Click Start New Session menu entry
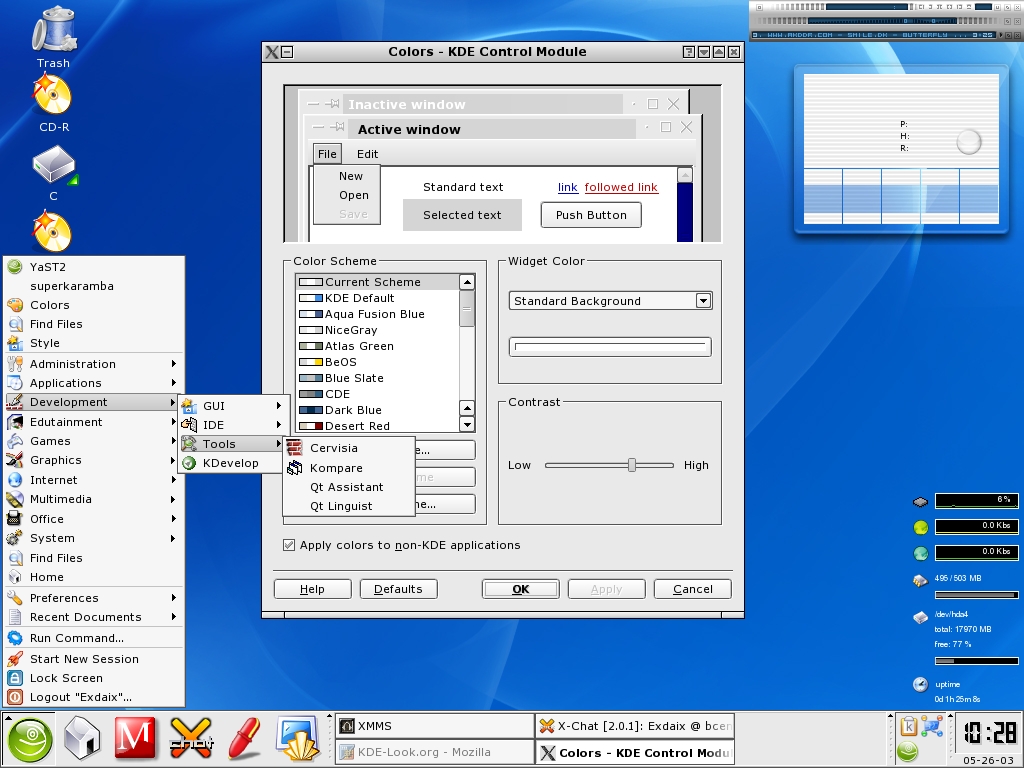This screenshot has width=1024, height=768. pyautogui.click(x=94, y=659)
